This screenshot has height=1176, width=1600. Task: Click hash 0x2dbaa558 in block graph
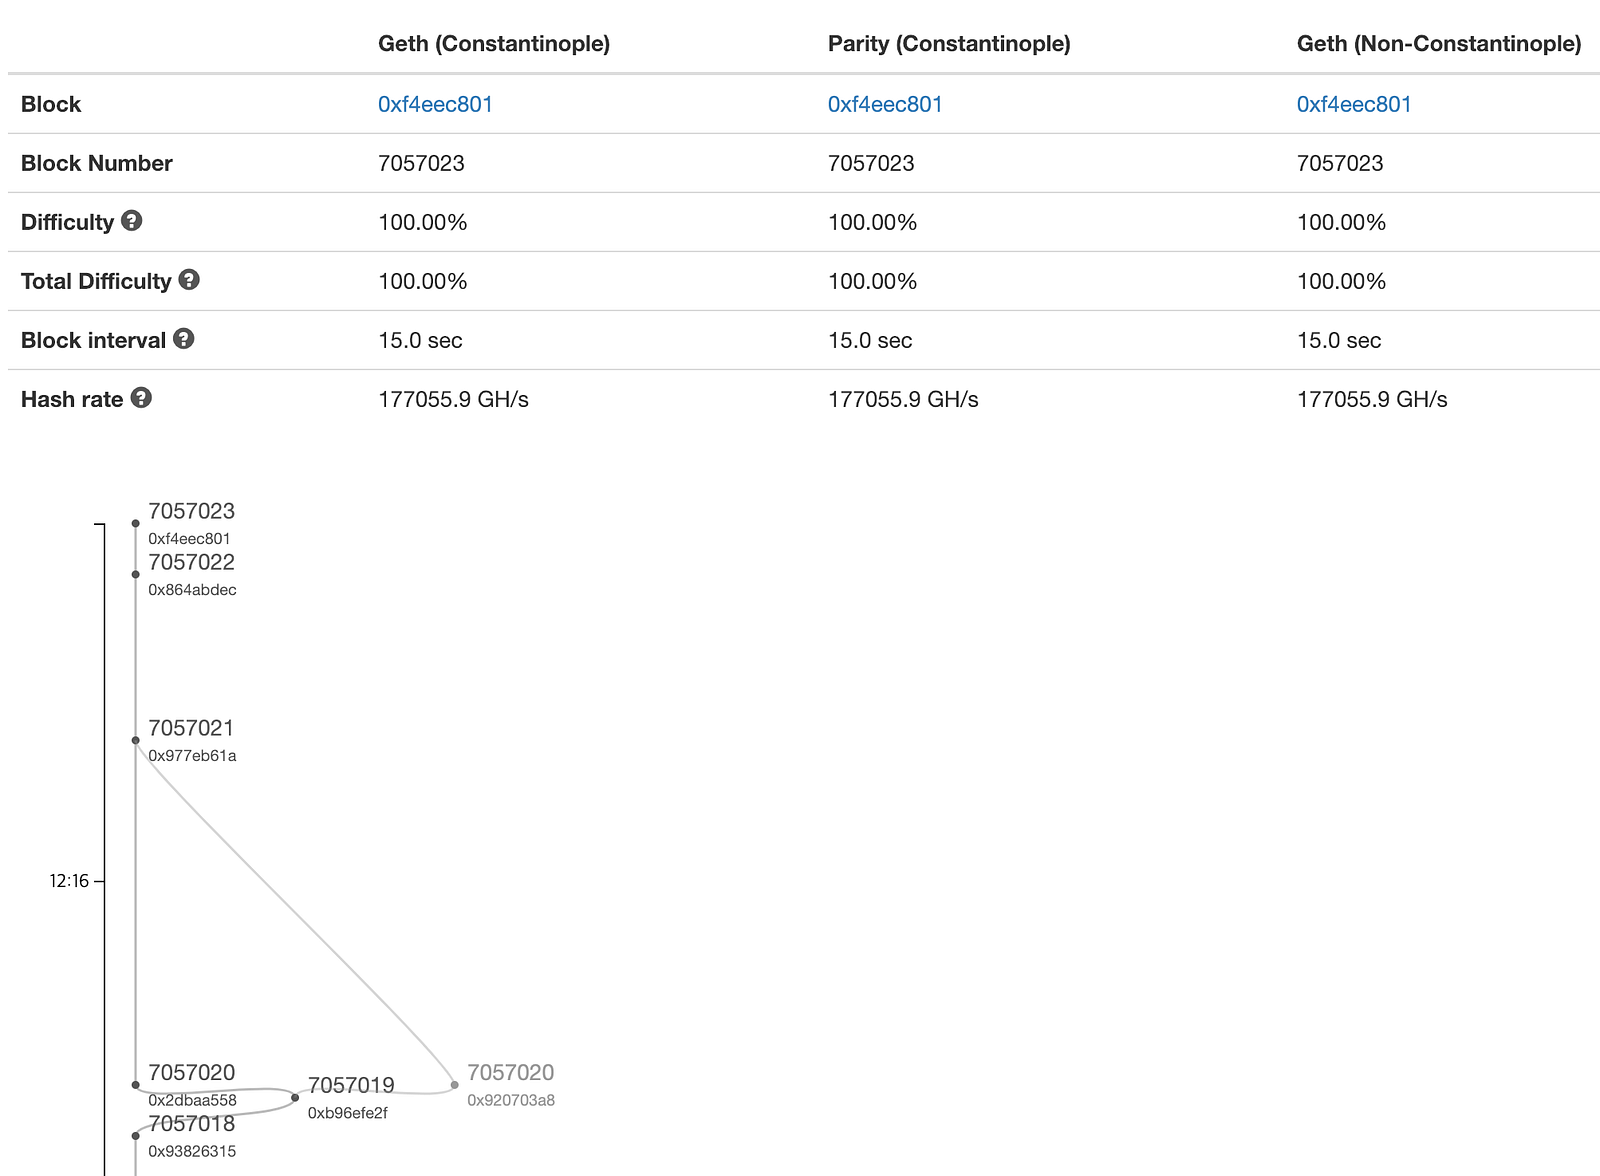point(192,1100)
